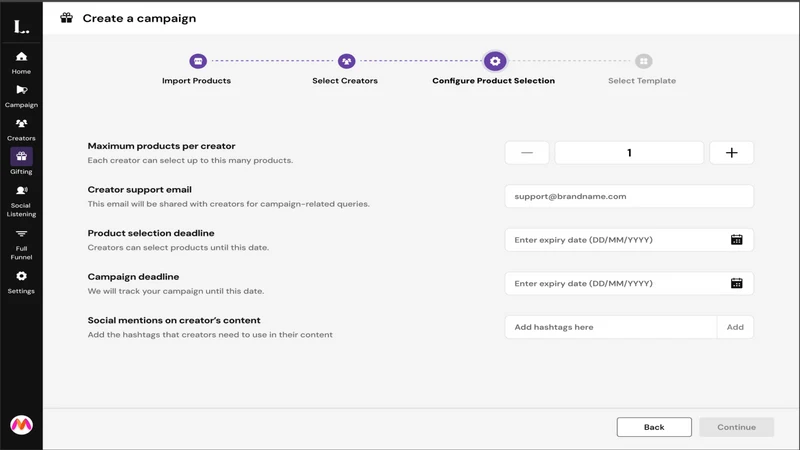Click the Back button
Viewport: 800px width, 450px height.
[654, 427]
